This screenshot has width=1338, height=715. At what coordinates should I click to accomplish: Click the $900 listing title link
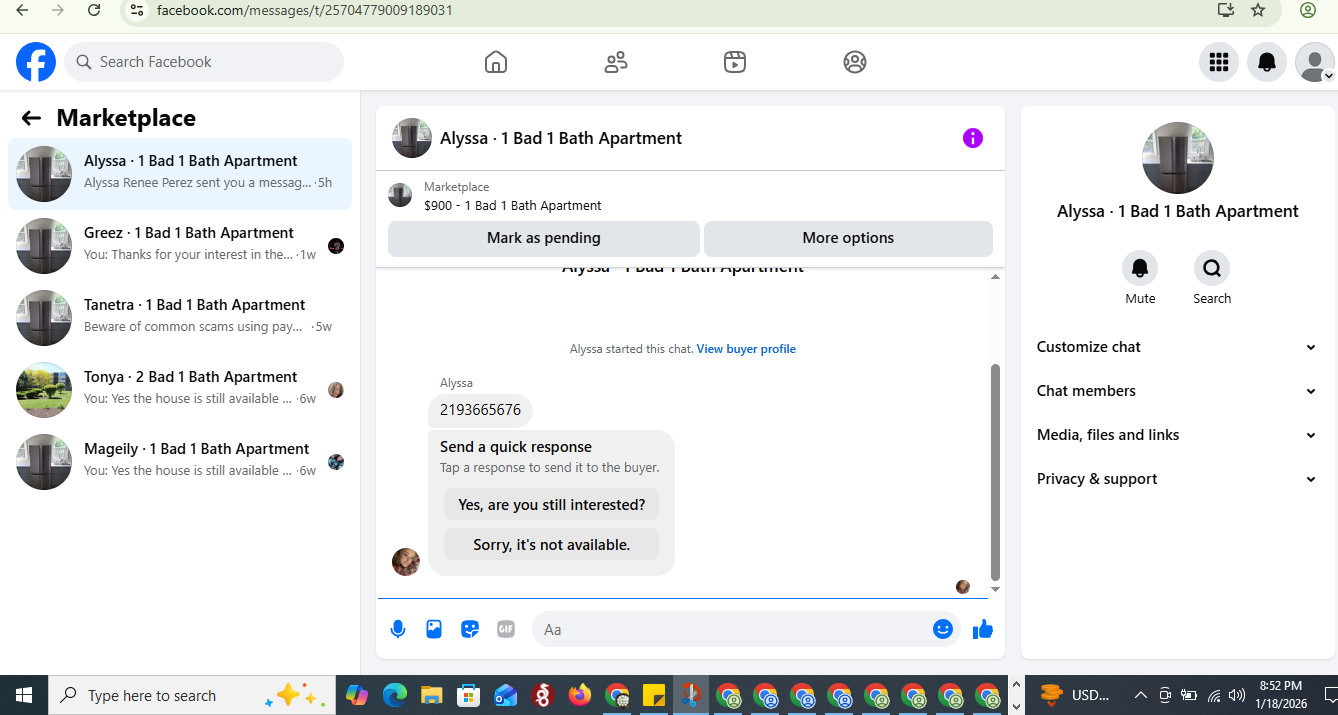[513, 206]
